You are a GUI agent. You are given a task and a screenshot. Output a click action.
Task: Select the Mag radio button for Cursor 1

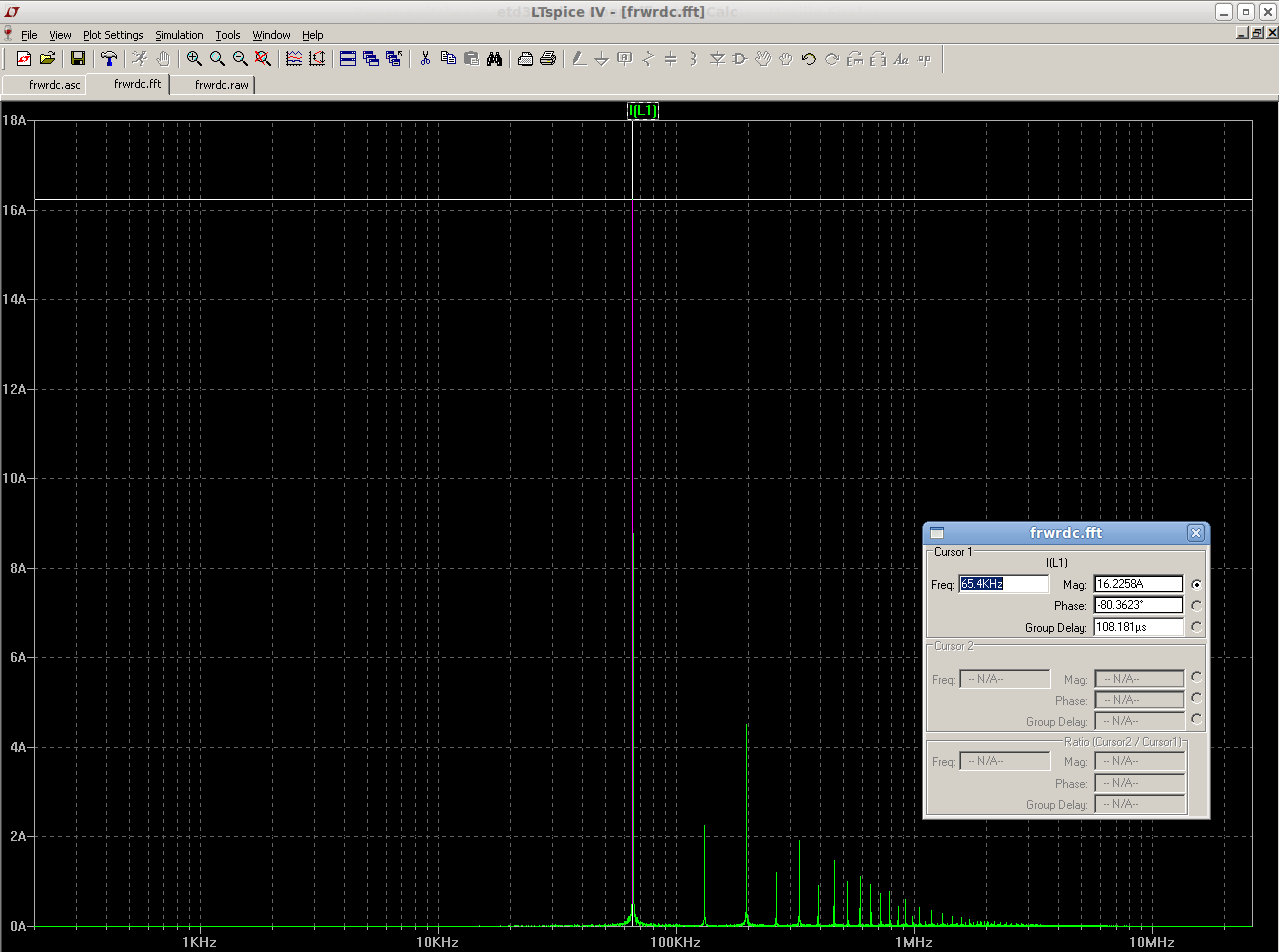click(1197, 585)
